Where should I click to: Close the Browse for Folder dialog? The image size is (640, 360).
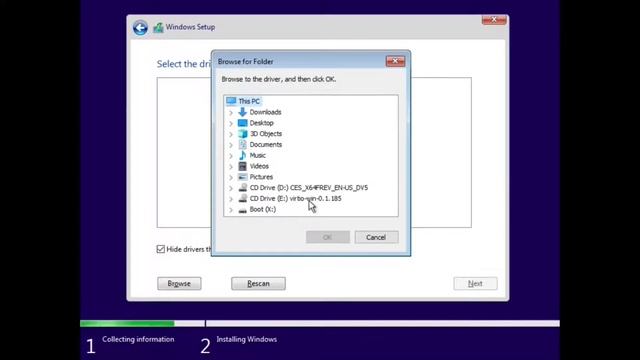pos(395,61)
